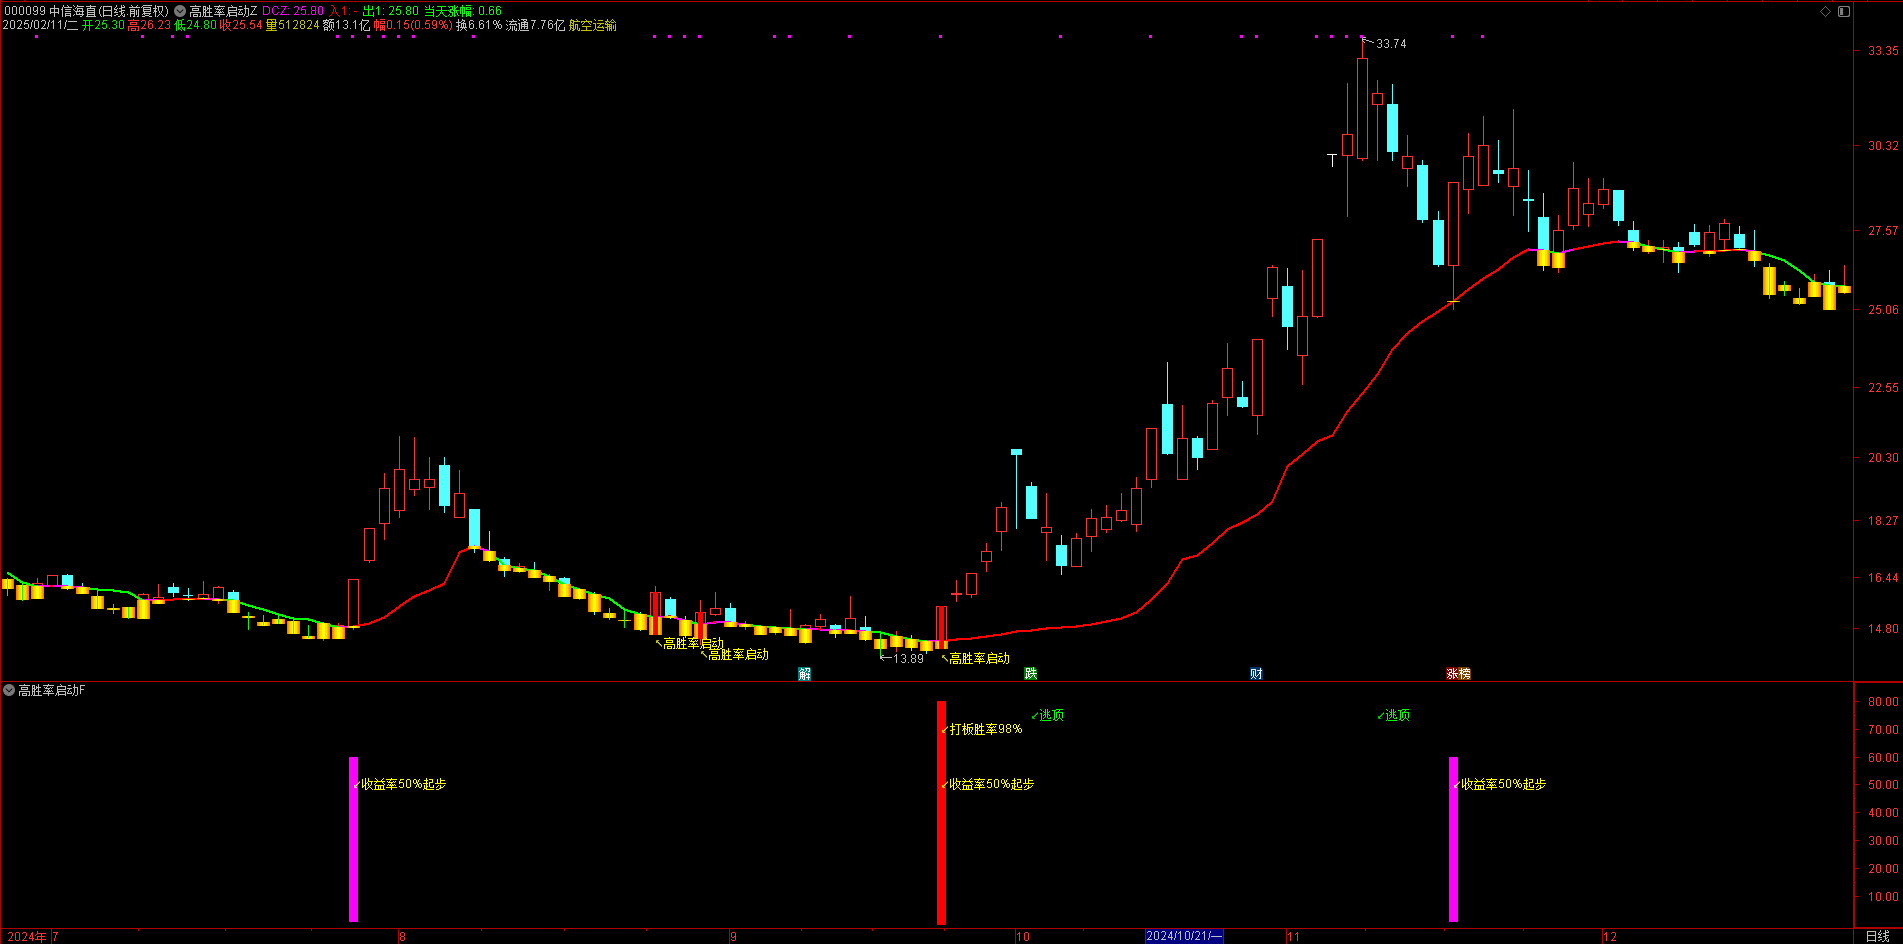Select the 2024/10/21 date marker on time axis

tap(1184, 936)
